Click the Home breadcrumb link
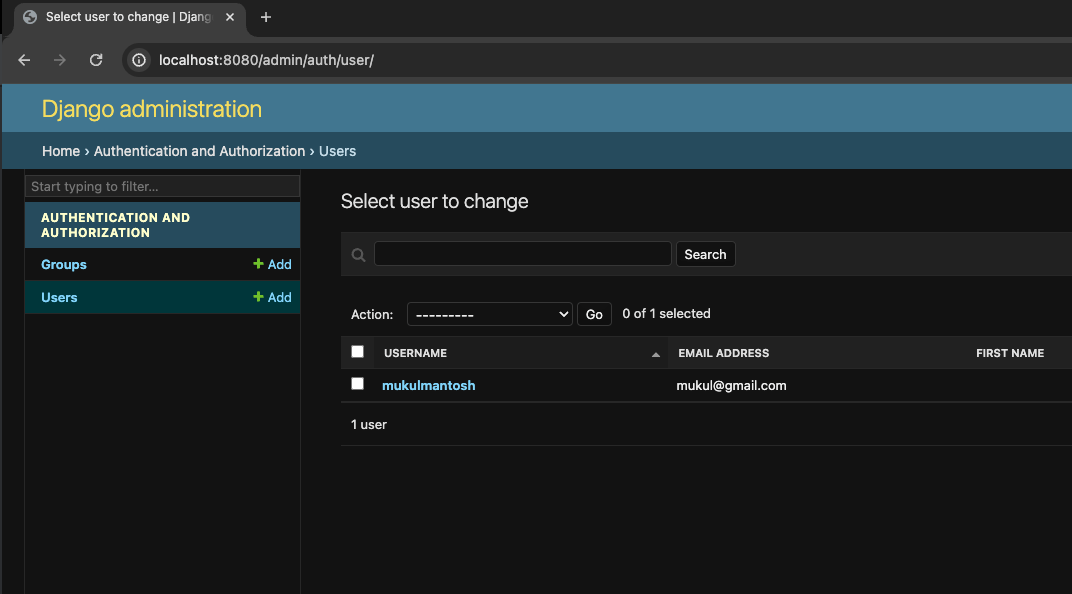Viewport: 1072px width, 594px height. pyautogui.click(x=61, y=151)
